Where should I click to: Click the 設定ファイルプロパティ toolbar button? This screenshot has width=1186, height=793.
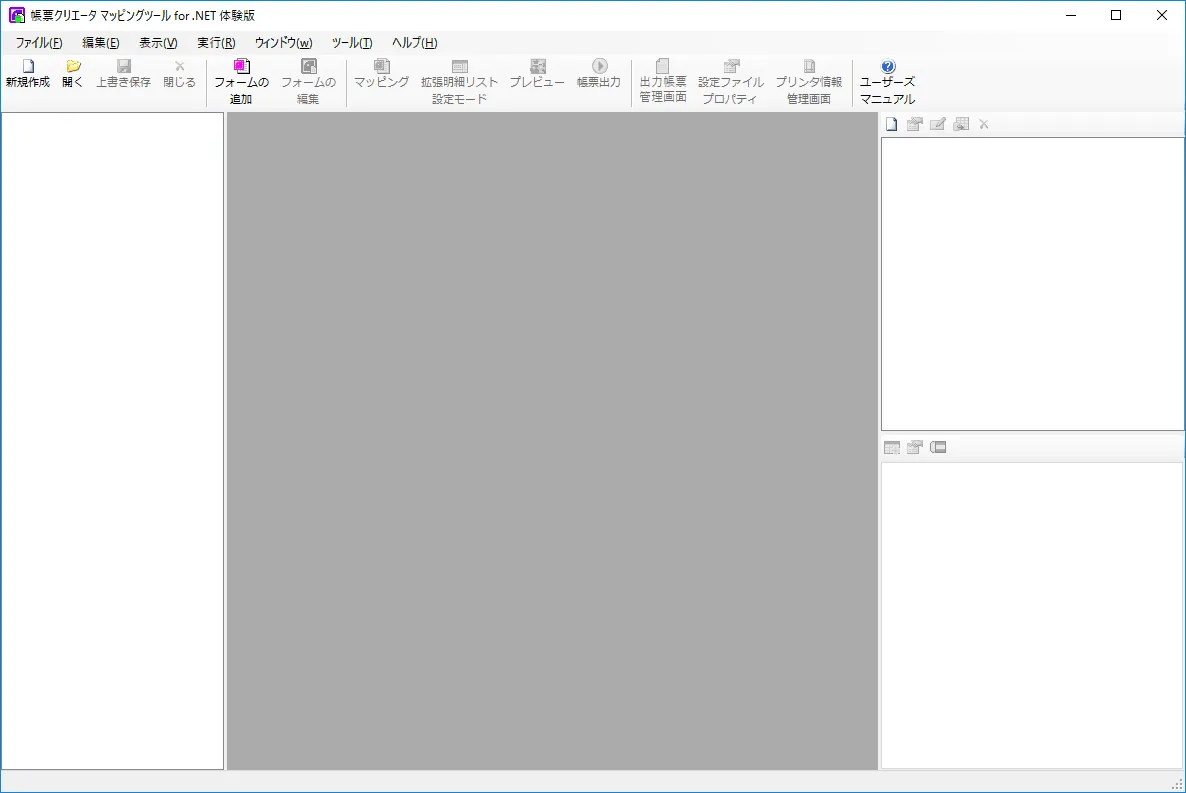click(x=731, y=66)
